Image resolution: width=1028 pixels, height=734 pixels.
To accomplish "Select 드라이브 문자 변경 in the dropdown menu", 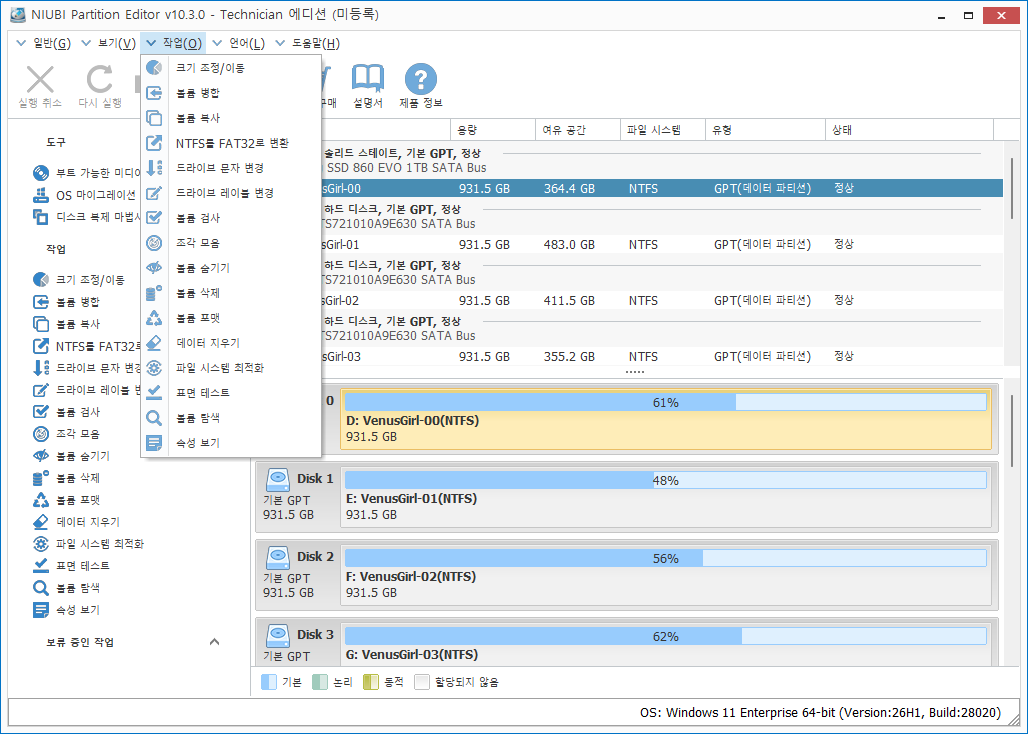I will tap(231, 168).
